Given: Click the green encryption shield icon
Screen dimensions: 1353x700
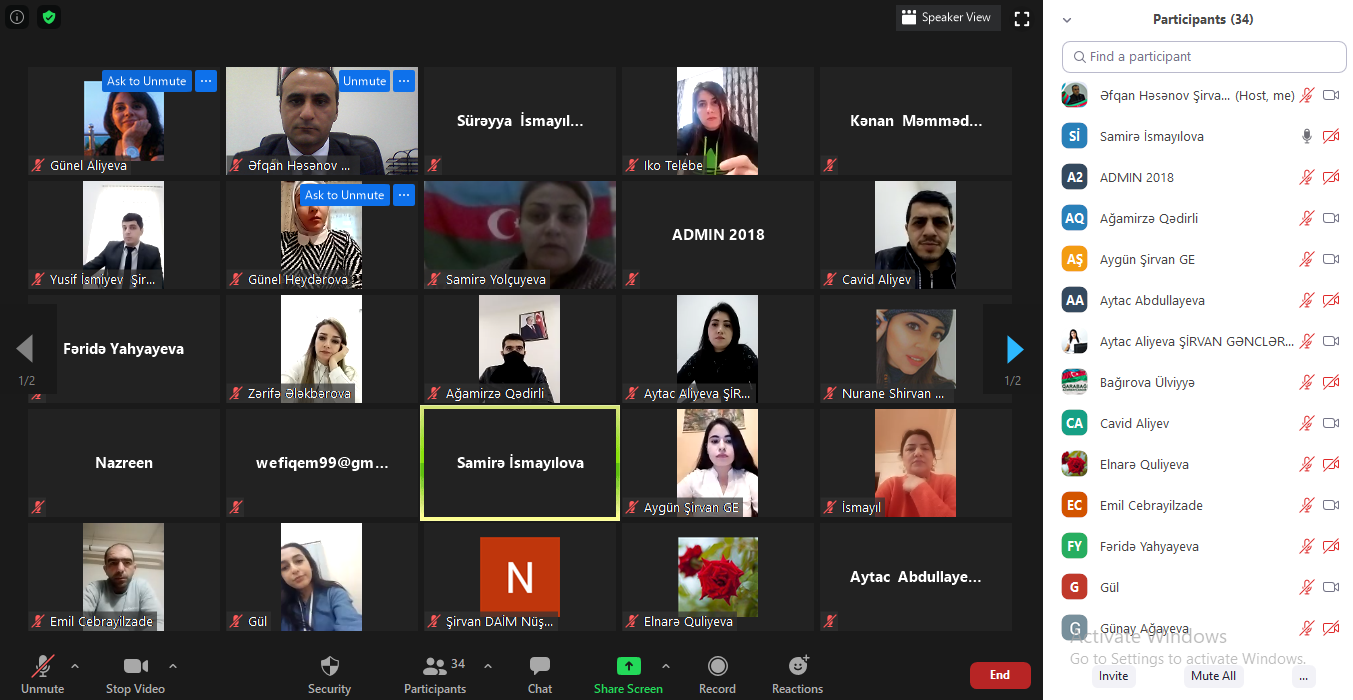Looking at the screenshot, I should (x=48, y=17).
